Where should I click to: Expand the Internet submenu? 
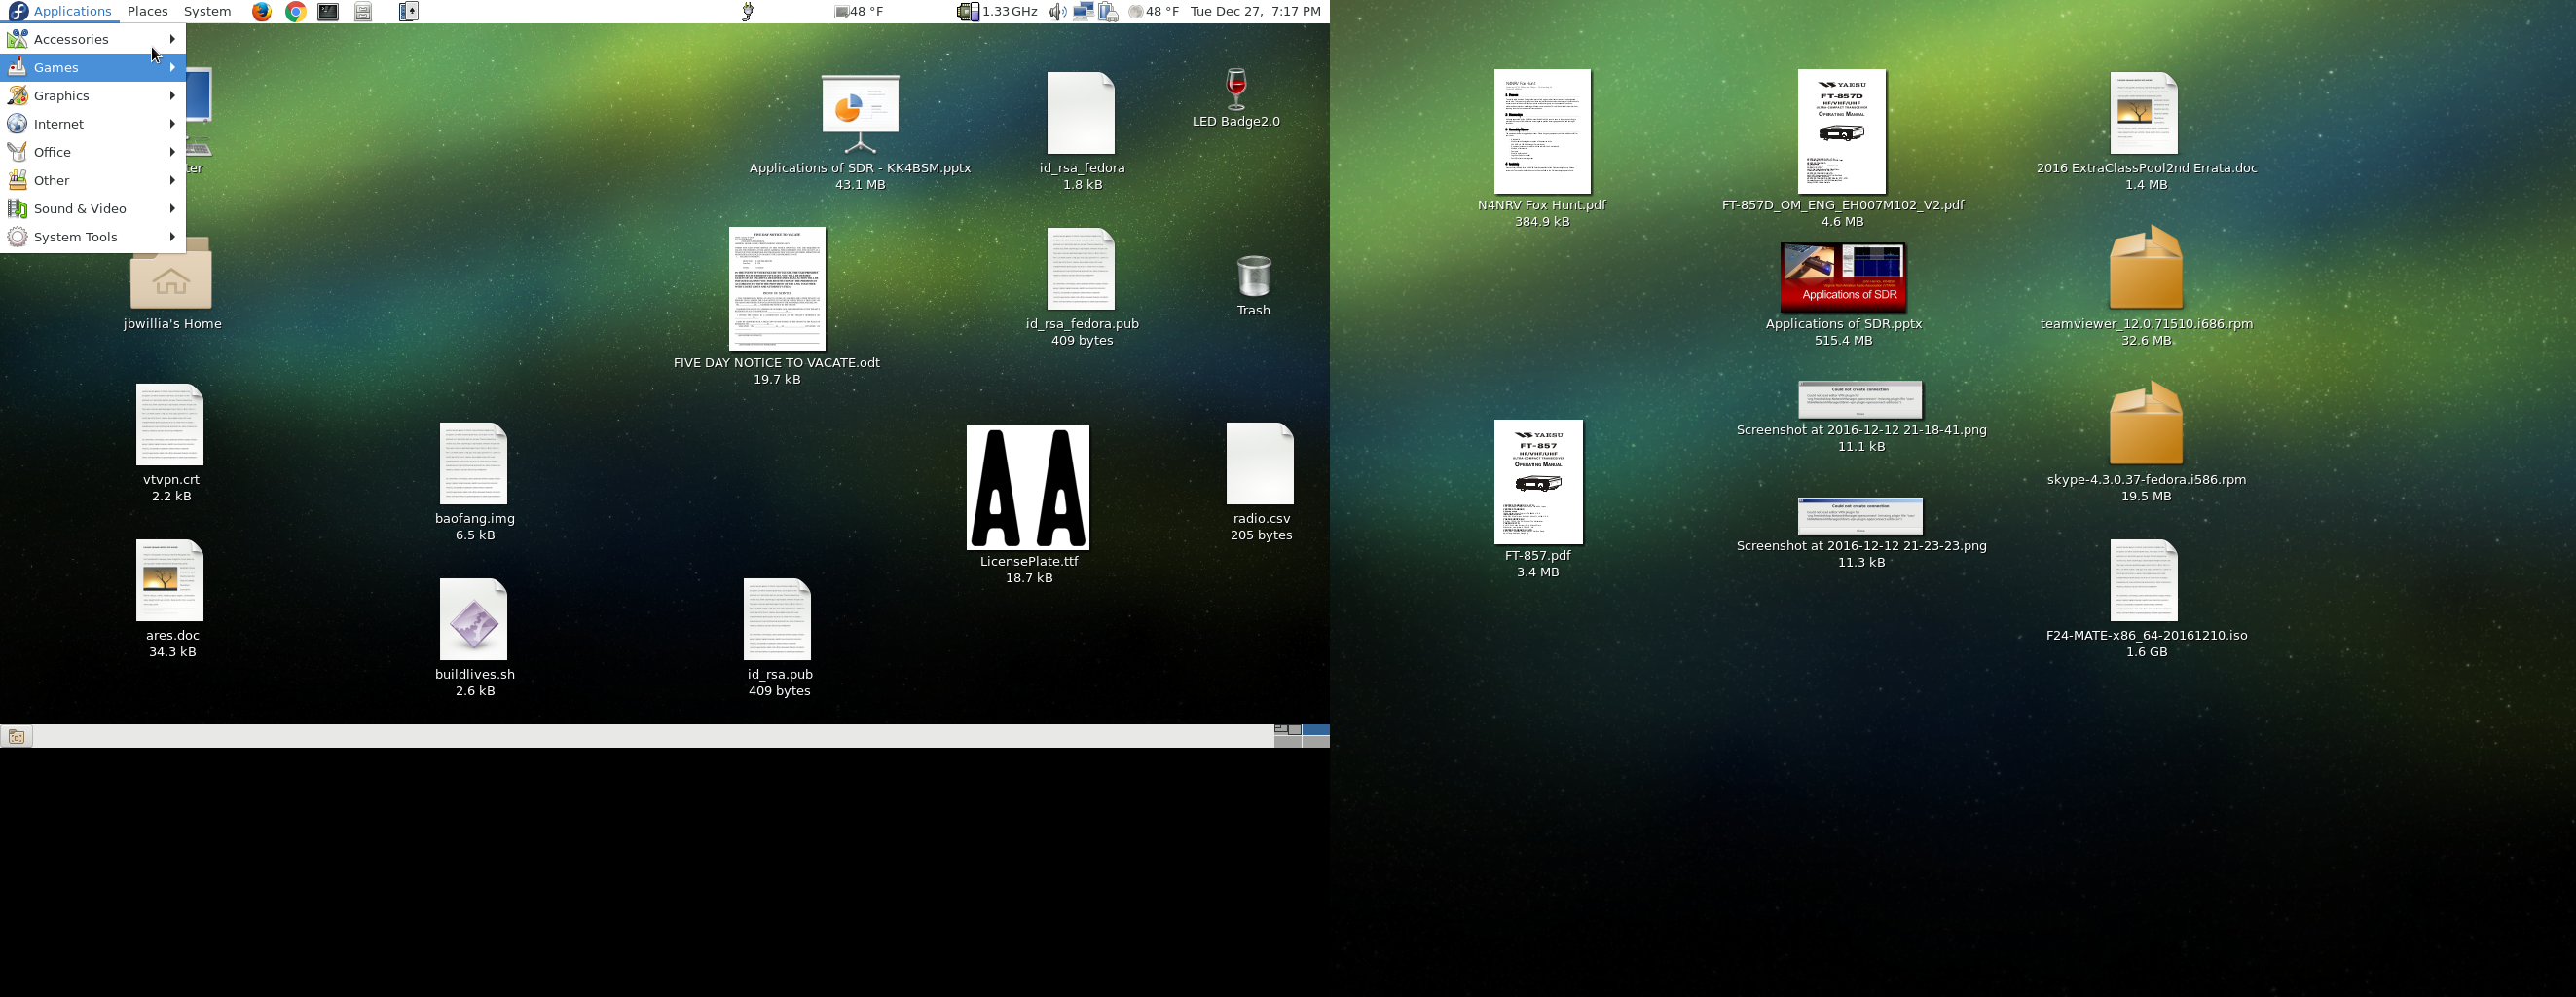[93, 124]
